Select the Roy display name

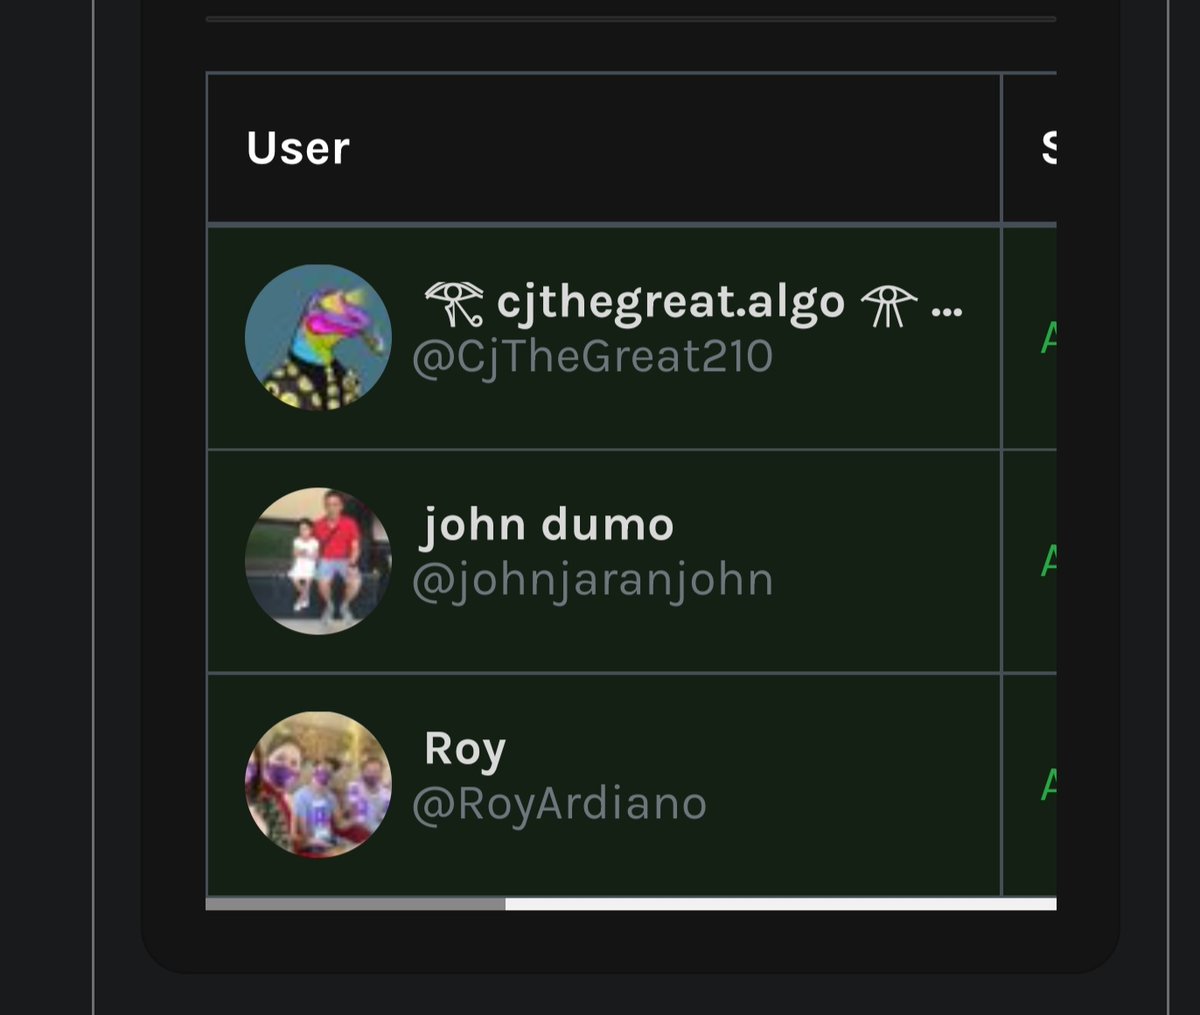[465, 750]
